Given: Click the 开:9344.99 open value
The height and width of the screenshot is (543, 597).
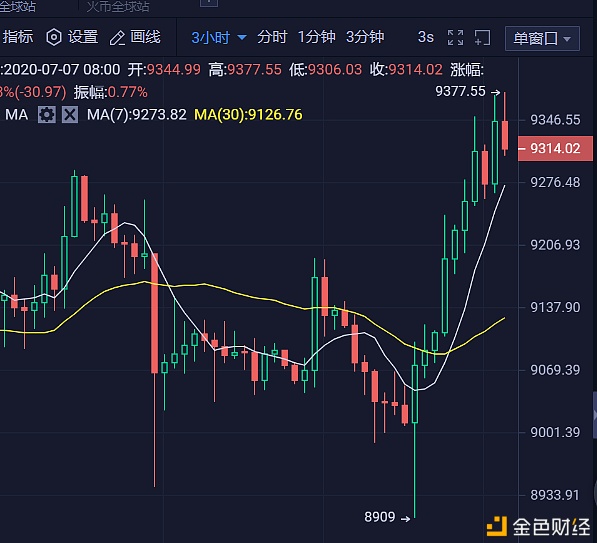Looking at the screenshot, I should coord(164,70).
